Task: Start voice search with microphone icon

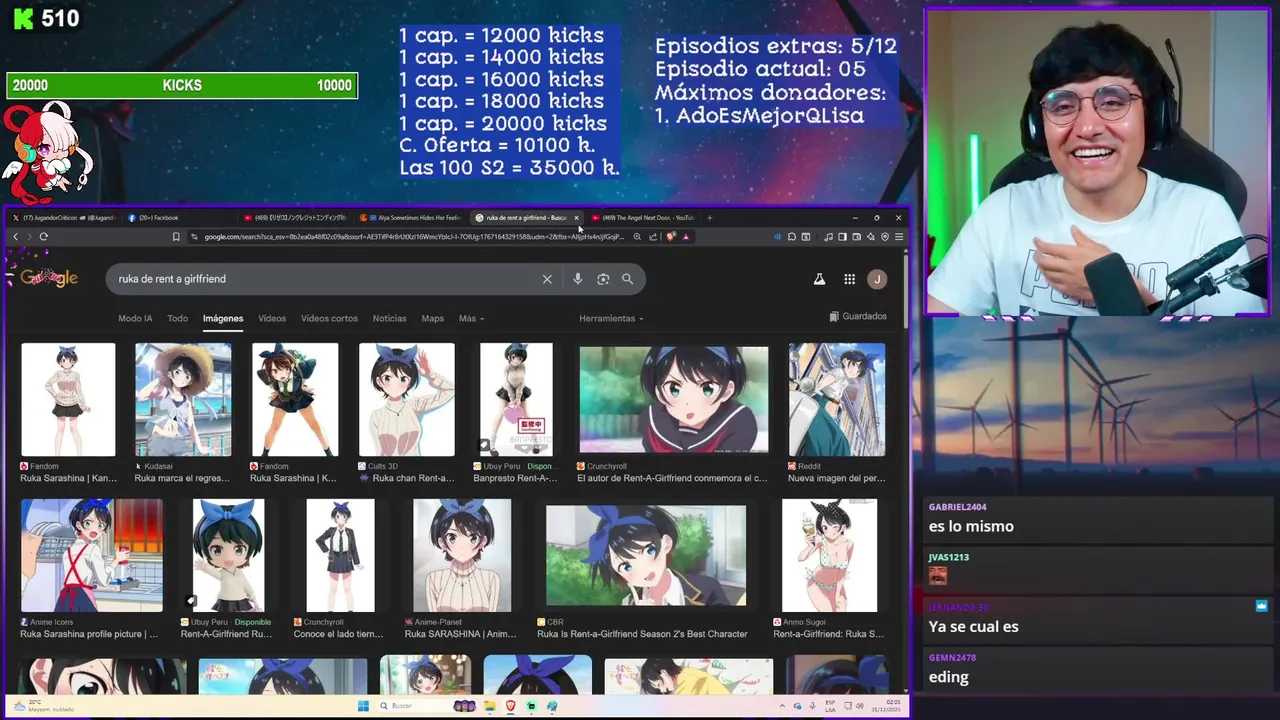Action: pyautogui.click(x=577, y=279)
